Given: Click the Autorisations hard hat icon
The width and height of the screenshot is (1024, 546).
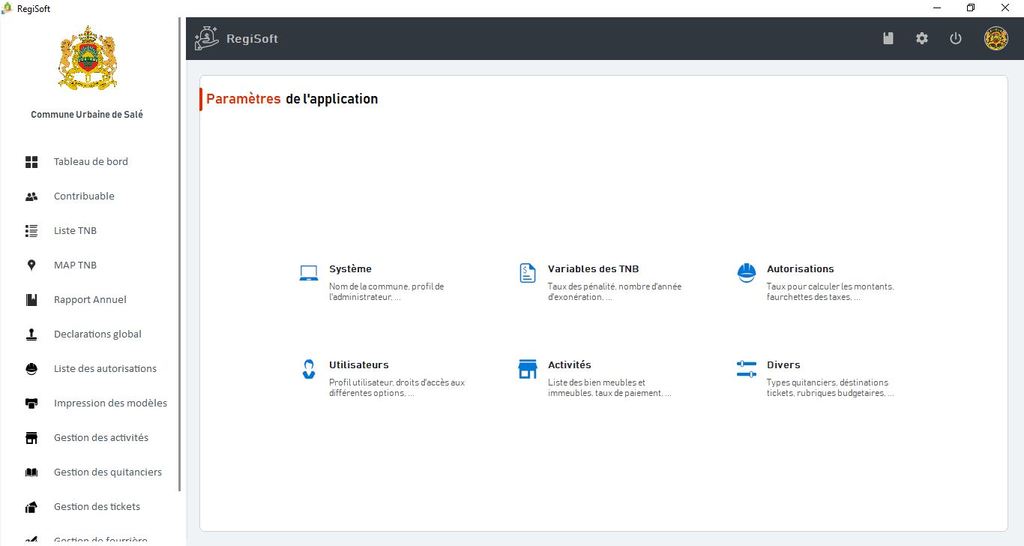Looking at the screenshot, I should pos(746,273).
